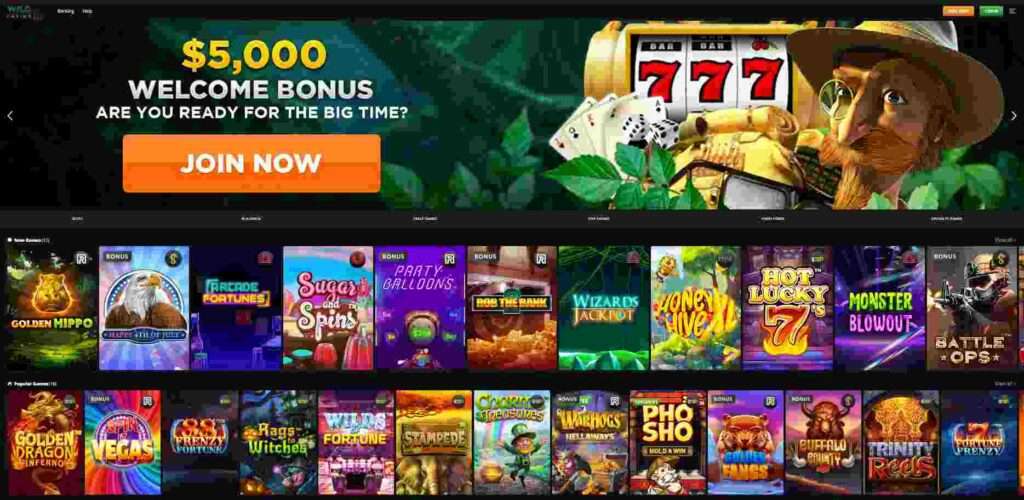
Task: Click the provider badge on Golden Hippo tile
Action: [81, 258]
